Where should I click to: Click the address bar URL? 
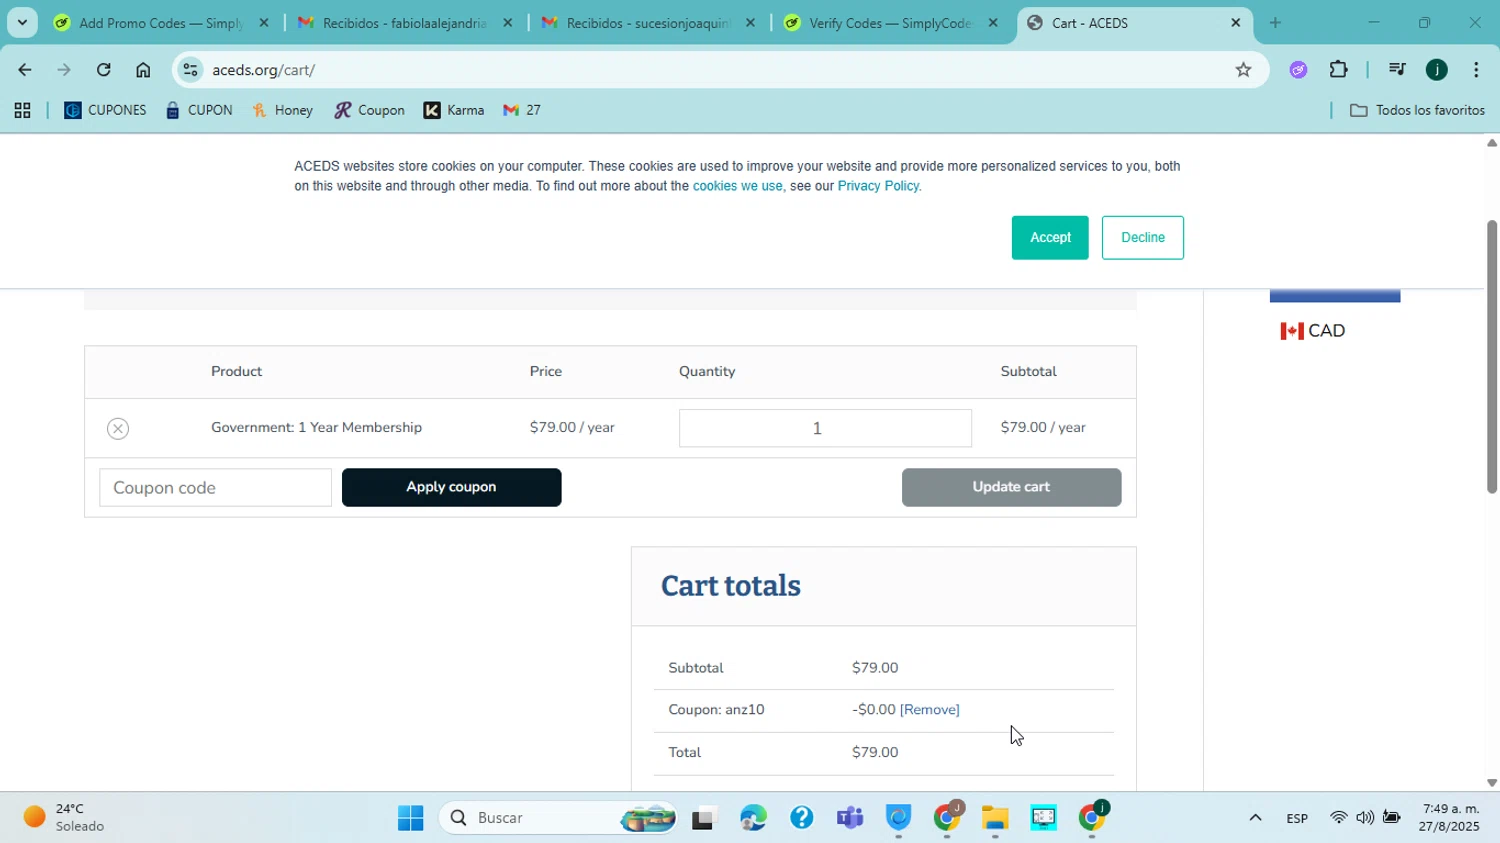click(x=263, y=70)
